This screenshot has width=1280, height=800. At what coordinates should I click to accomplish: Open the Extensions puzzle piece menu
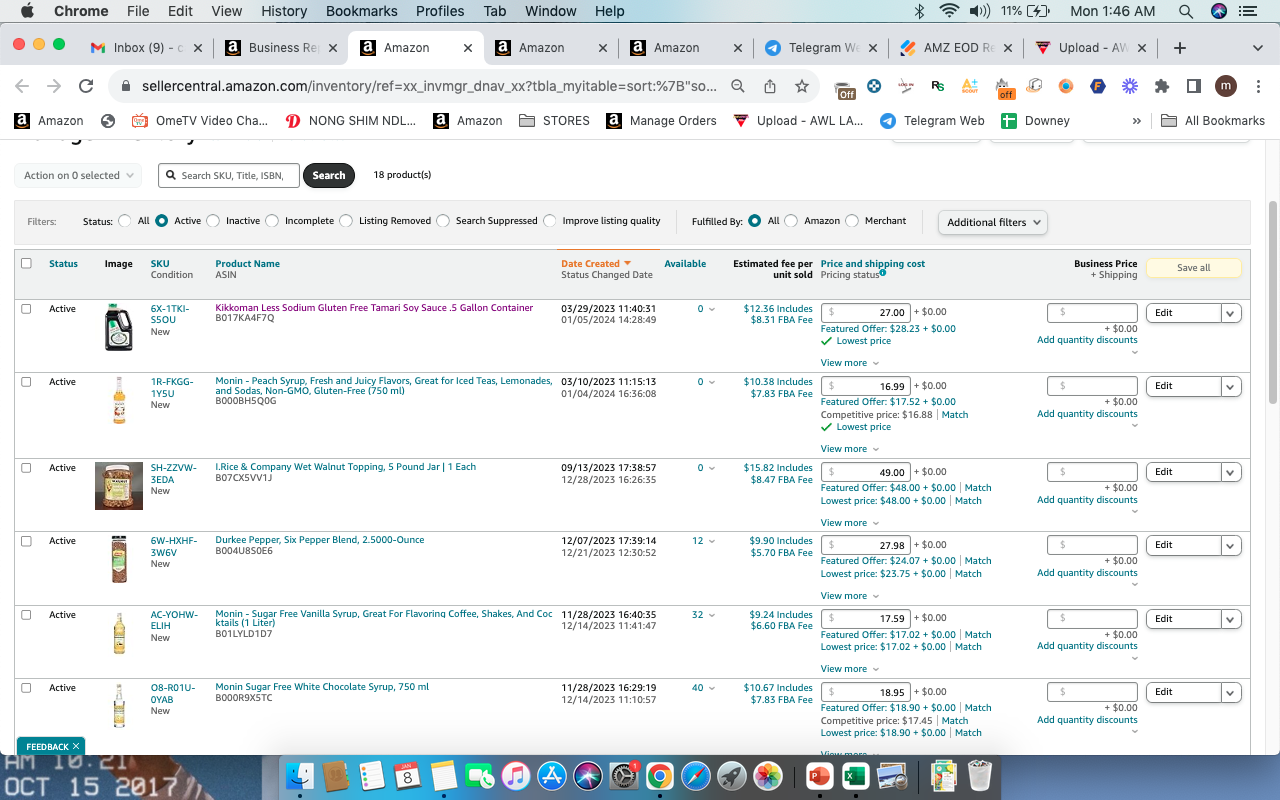[1161, 87]
